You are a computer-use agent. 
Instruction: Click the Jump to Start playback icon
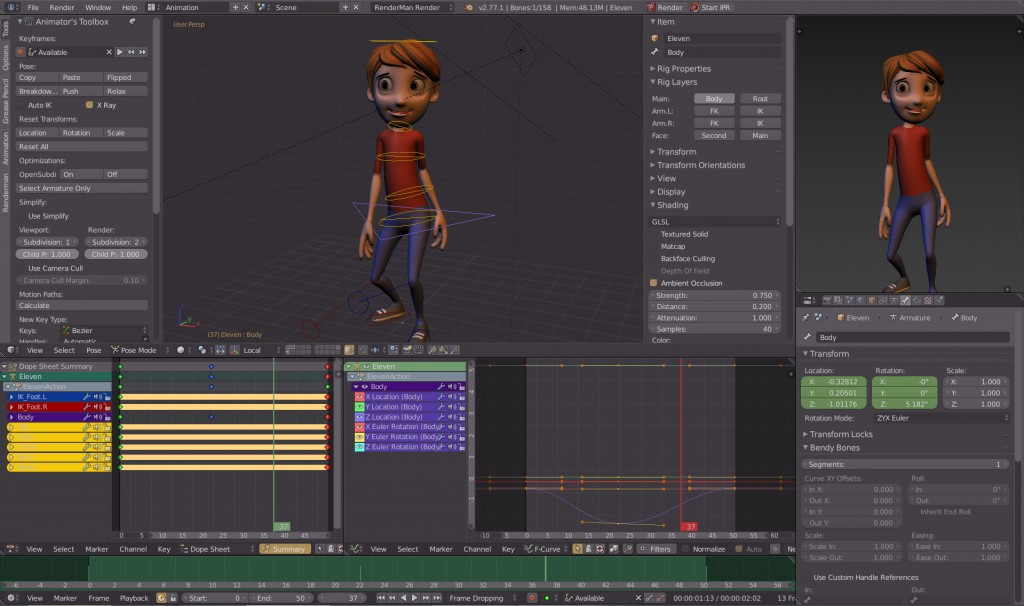[381, 598]
